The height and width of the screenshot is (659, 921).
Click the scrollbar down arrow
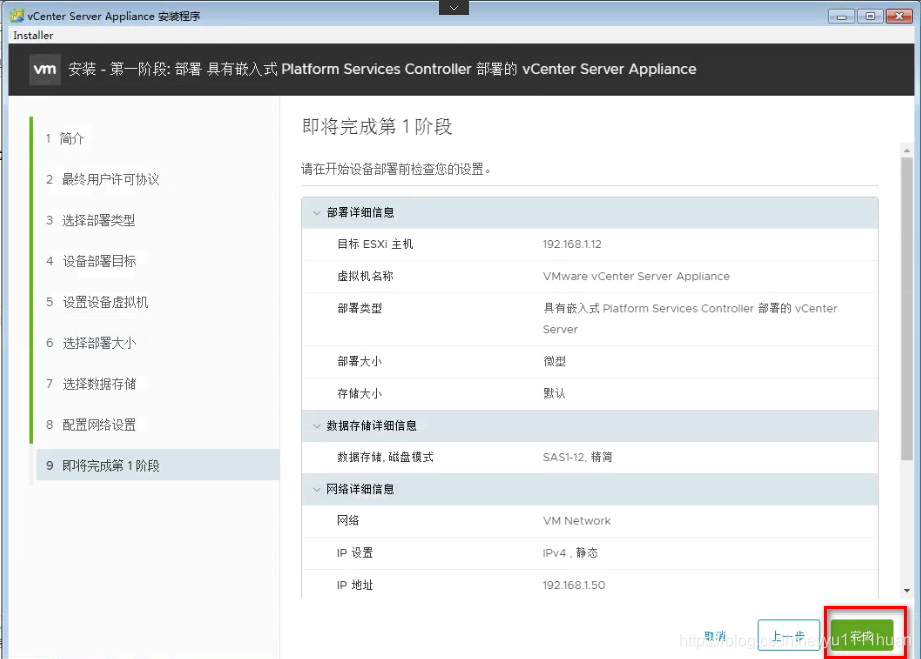(x=907, y=590)
